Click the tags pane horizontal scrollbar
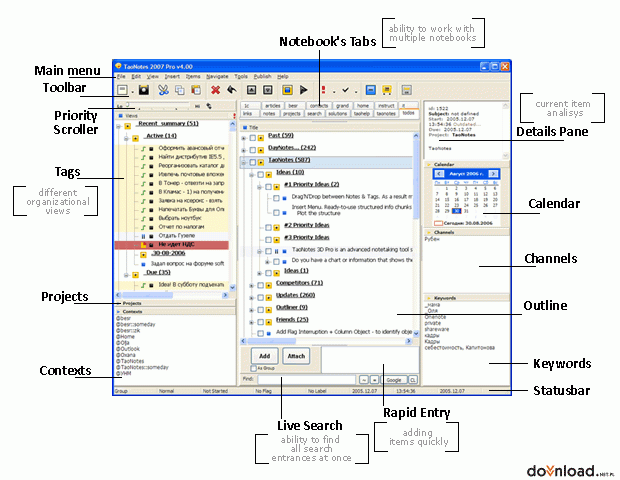 172,295
